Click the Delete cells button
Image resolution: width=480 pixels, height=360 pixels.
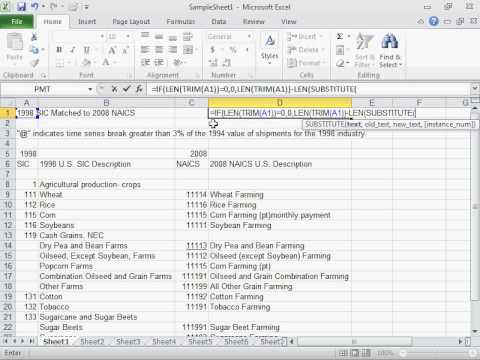(x=306, y=50)
